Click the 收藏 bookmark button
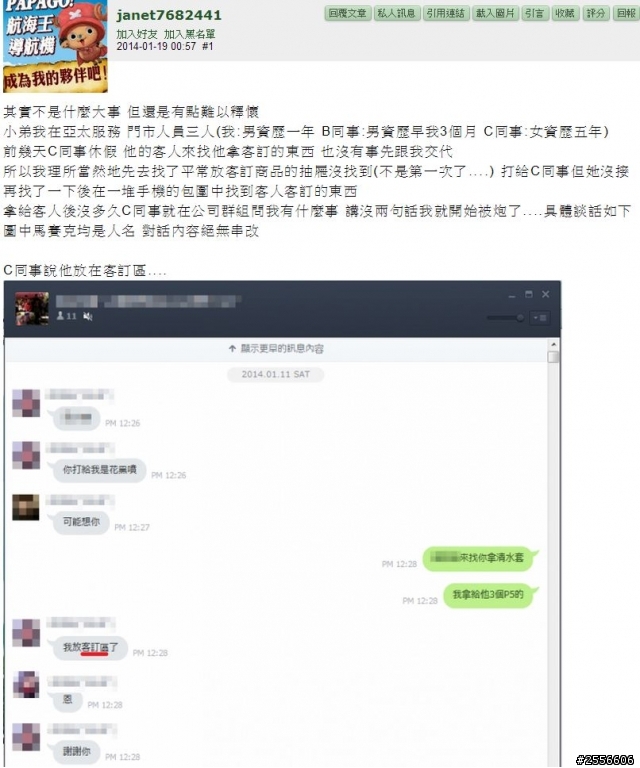Screen dimensions: 640x768 click(x=565, y=13)
